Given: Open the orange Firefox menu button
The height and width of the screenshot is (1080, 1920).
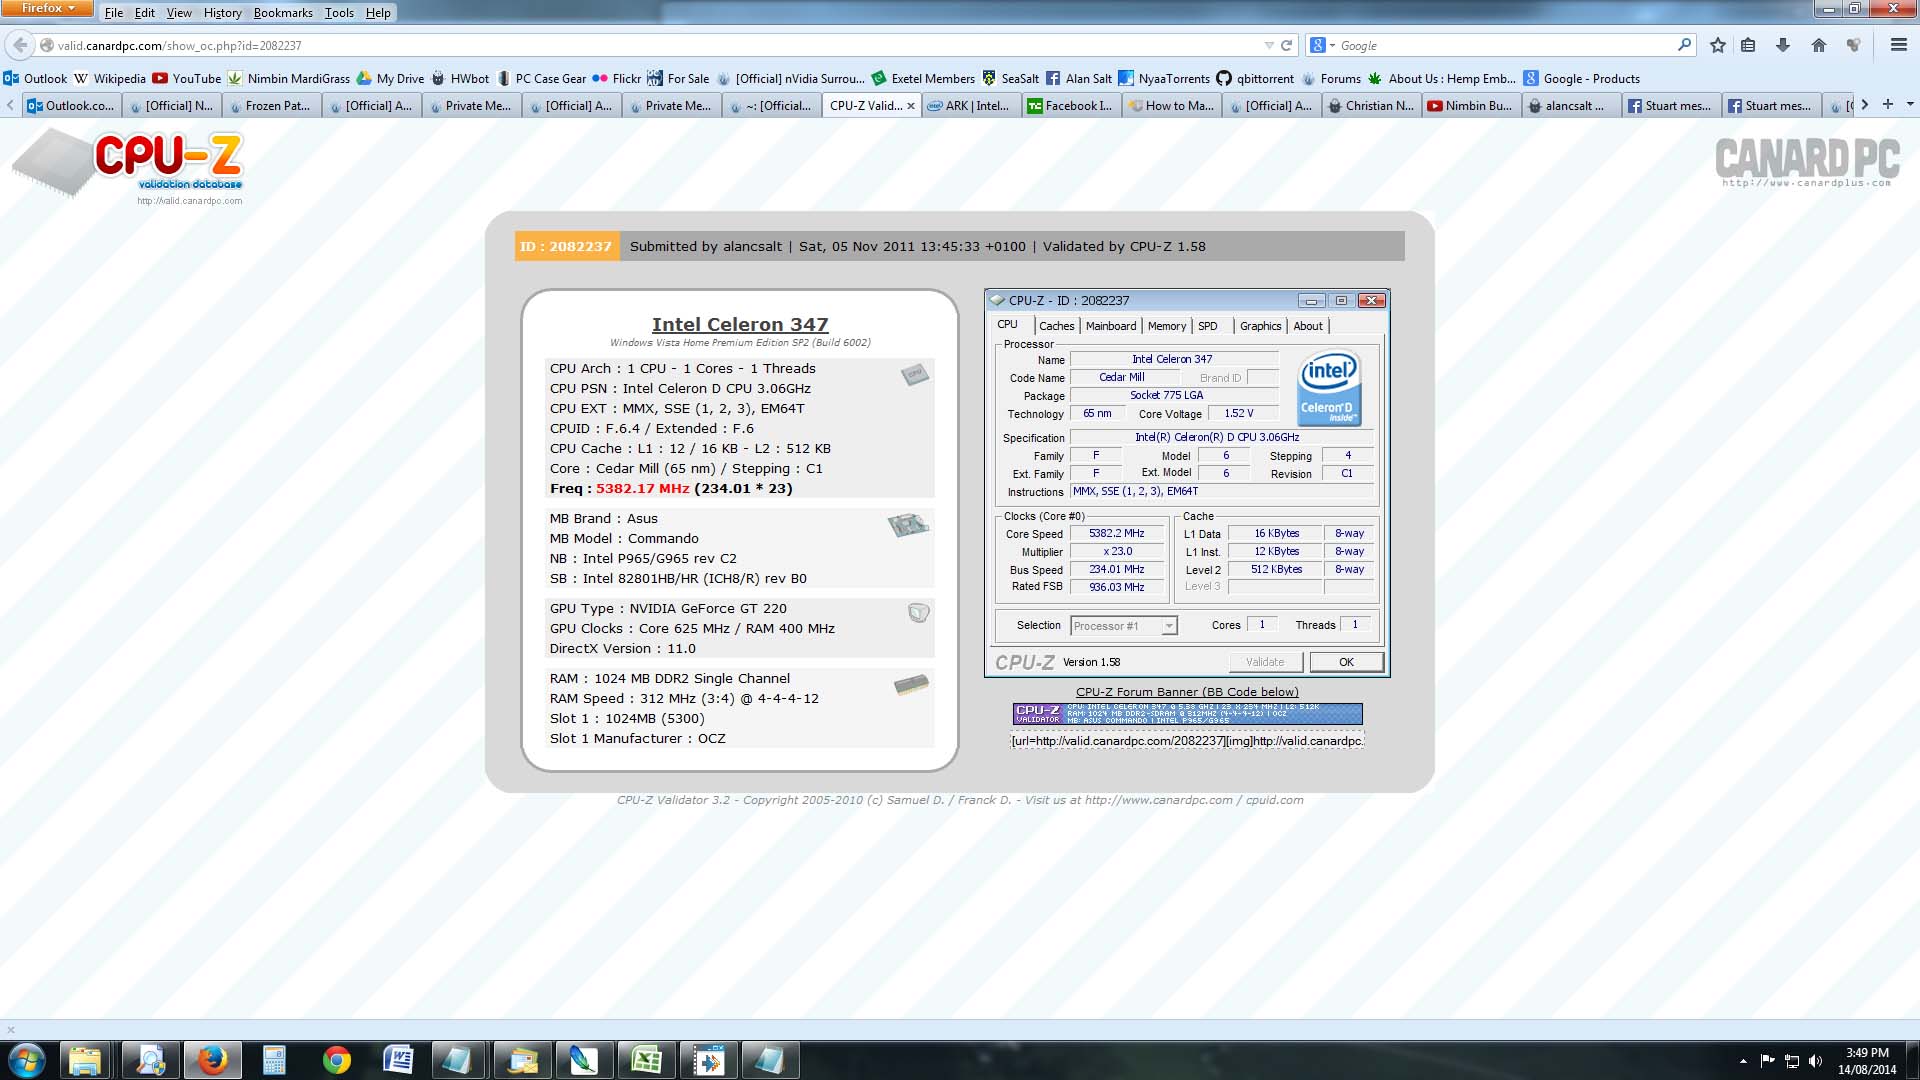Looking at the screenshot, I should pyautogui.click(x=47, y=9).
